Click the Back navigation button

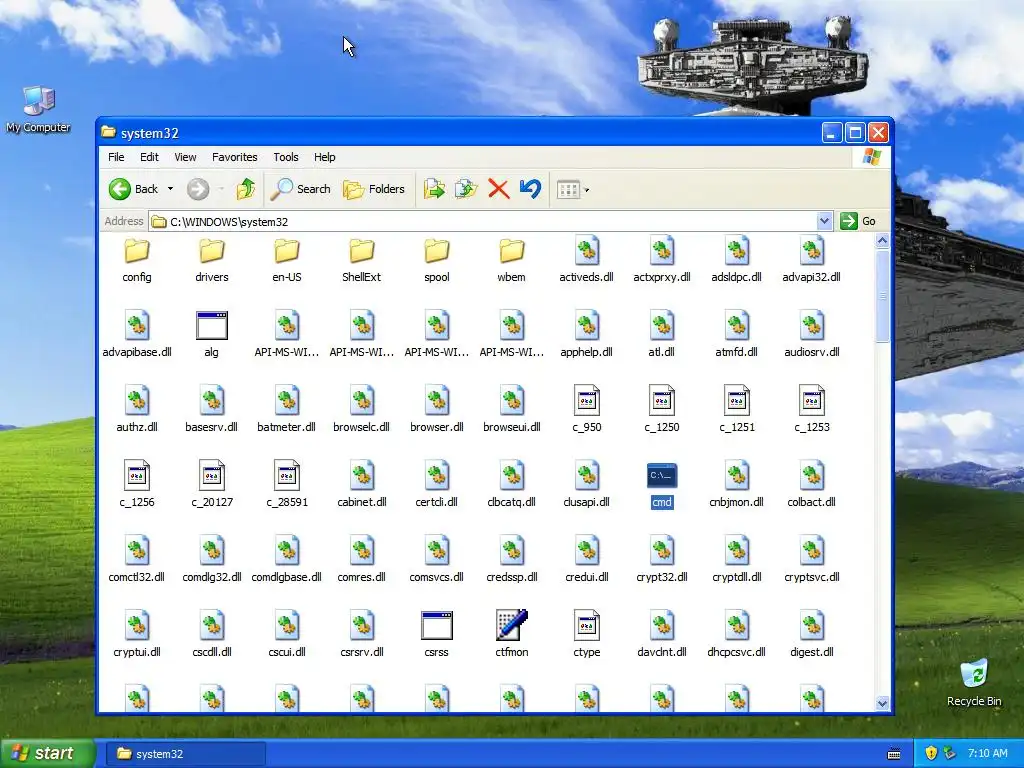pos(134,189)
